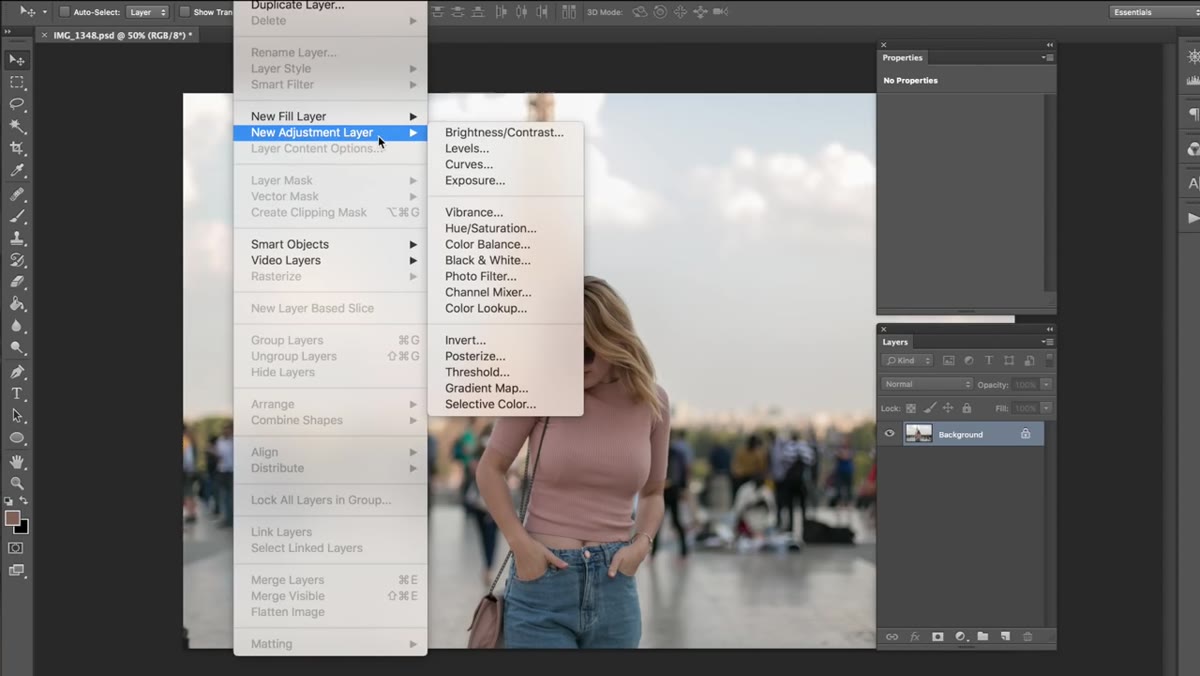Screen dimensions: 1200x676
Task: Select the Eraser tool
Action: [x=17, y=282]
